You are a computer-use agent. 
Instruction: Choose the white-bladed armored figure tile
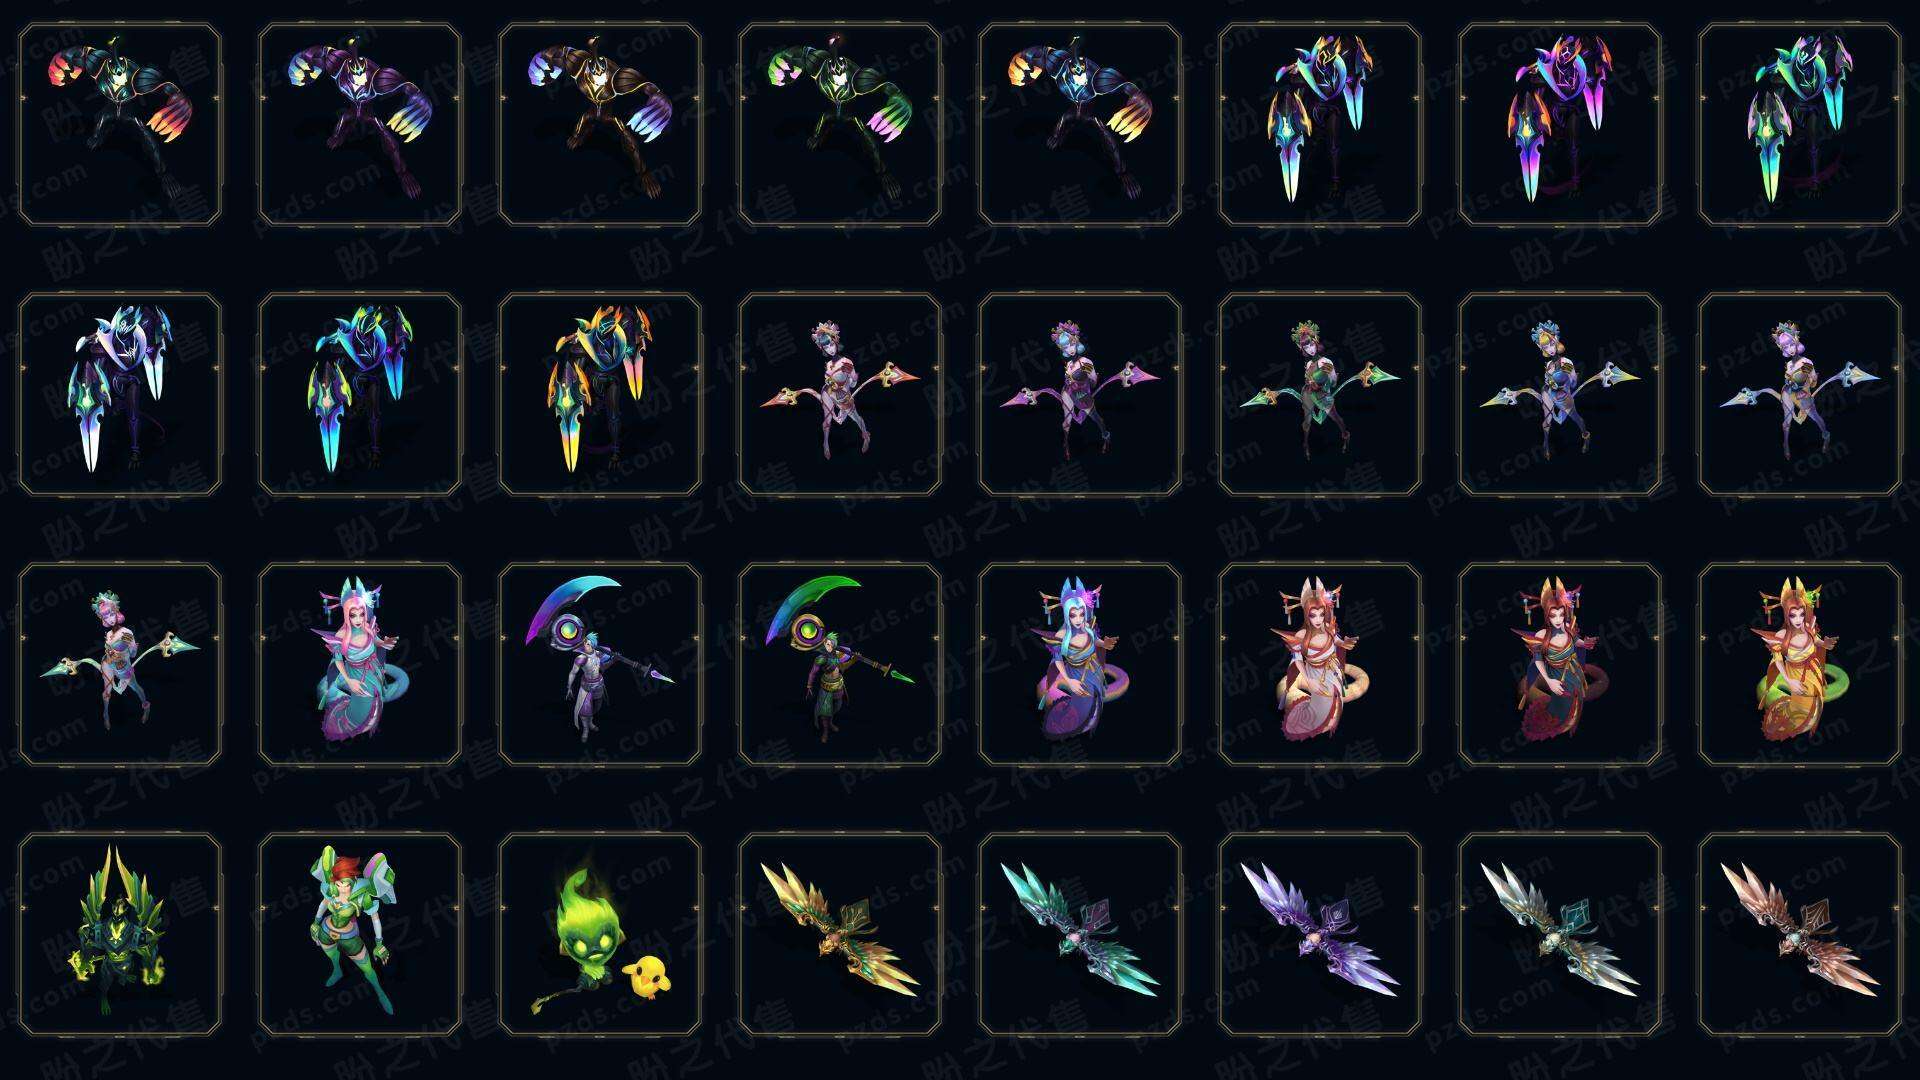click(120, 395)
